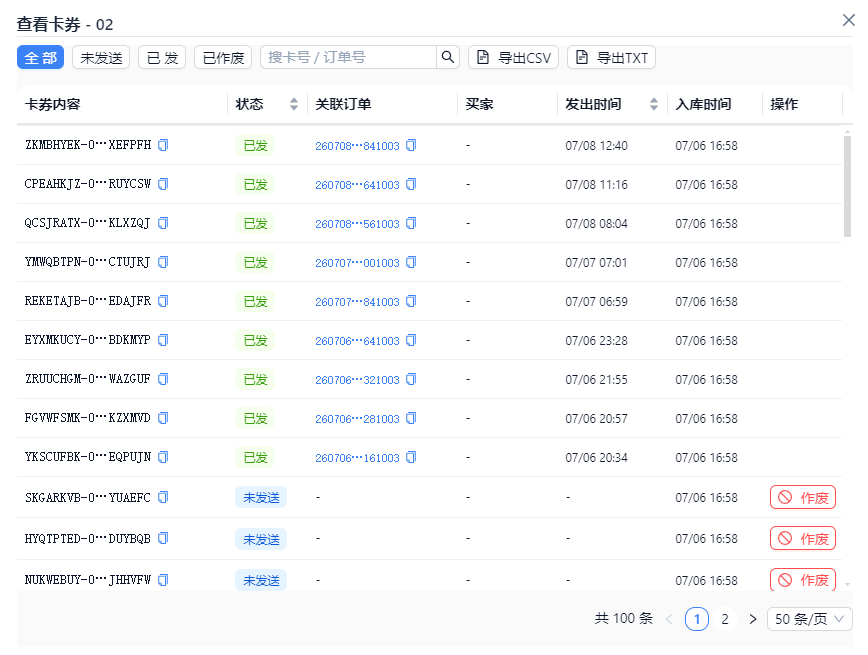
Task: Copy card code FGVWFSMK-0…KZXMVD
Action: 163,418
